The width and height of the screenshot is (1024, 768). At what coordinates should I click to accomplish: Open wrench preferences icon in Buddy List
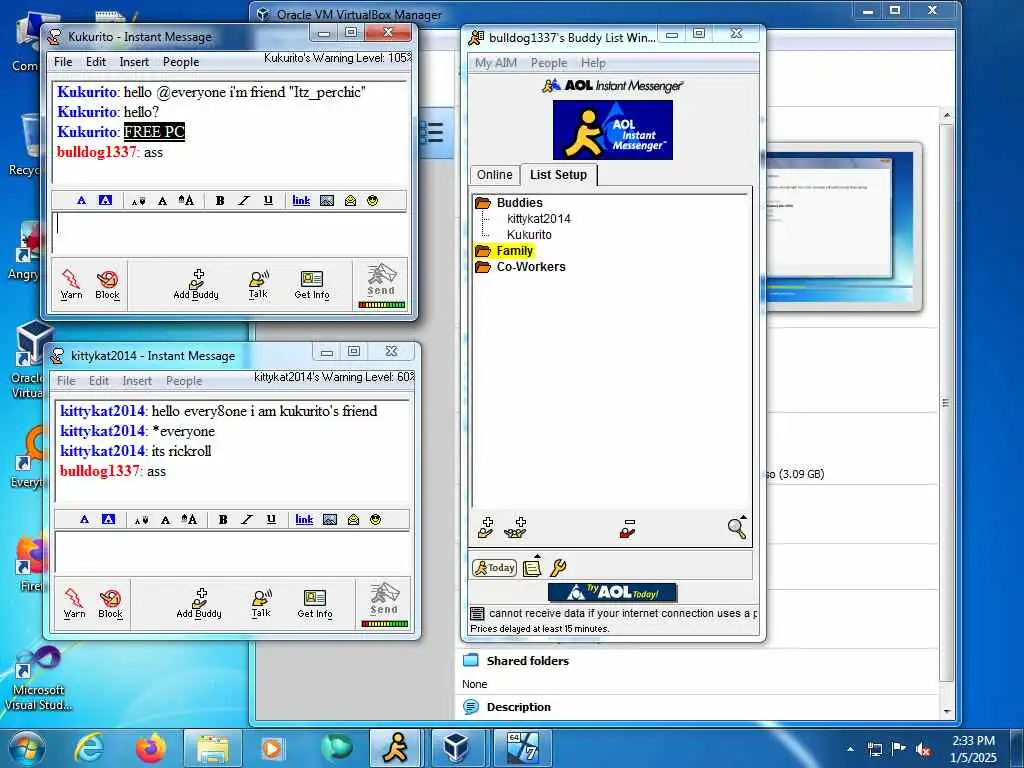click(x=558, y=568)
